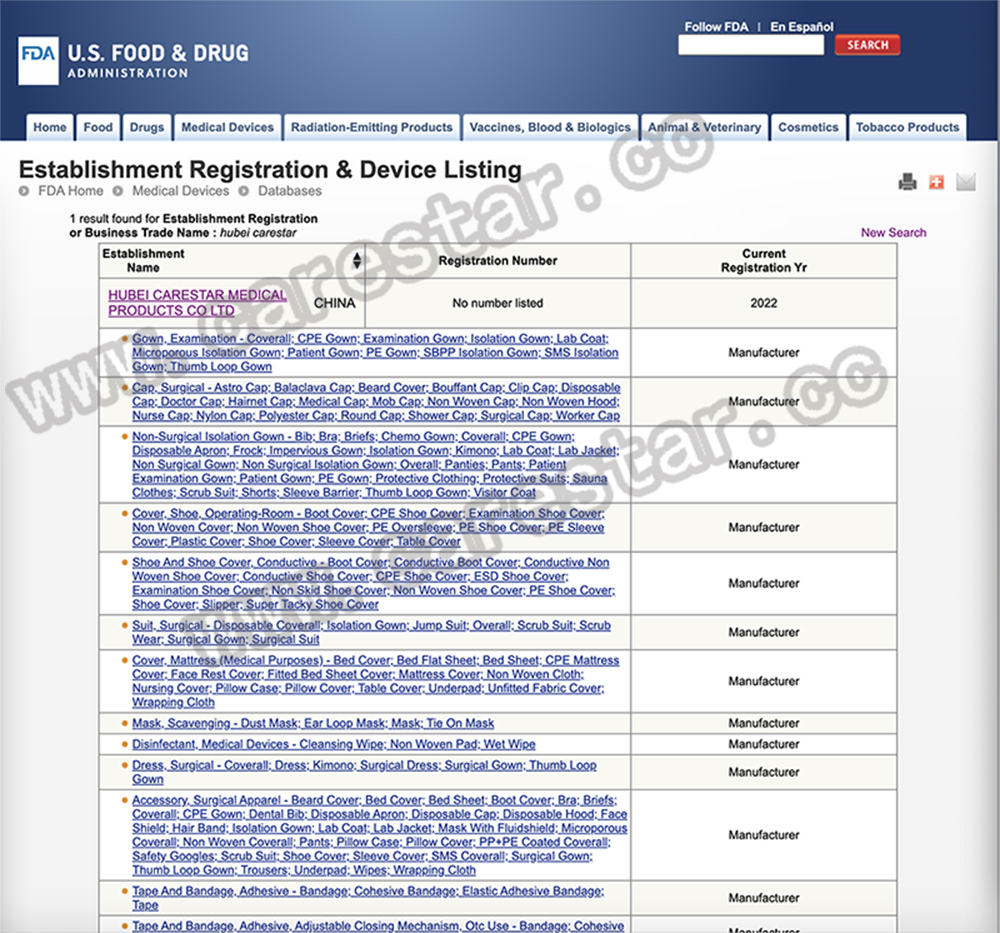
Task: Open the Mask, Scavenging listing link
Action: click(x=312, y=723)
